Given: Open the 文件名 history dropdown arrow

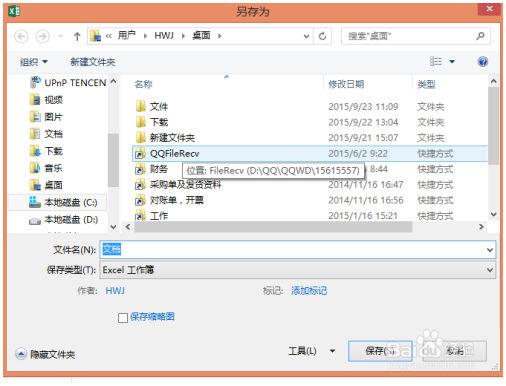Looking at the screenshot, I should coord(490,249).
